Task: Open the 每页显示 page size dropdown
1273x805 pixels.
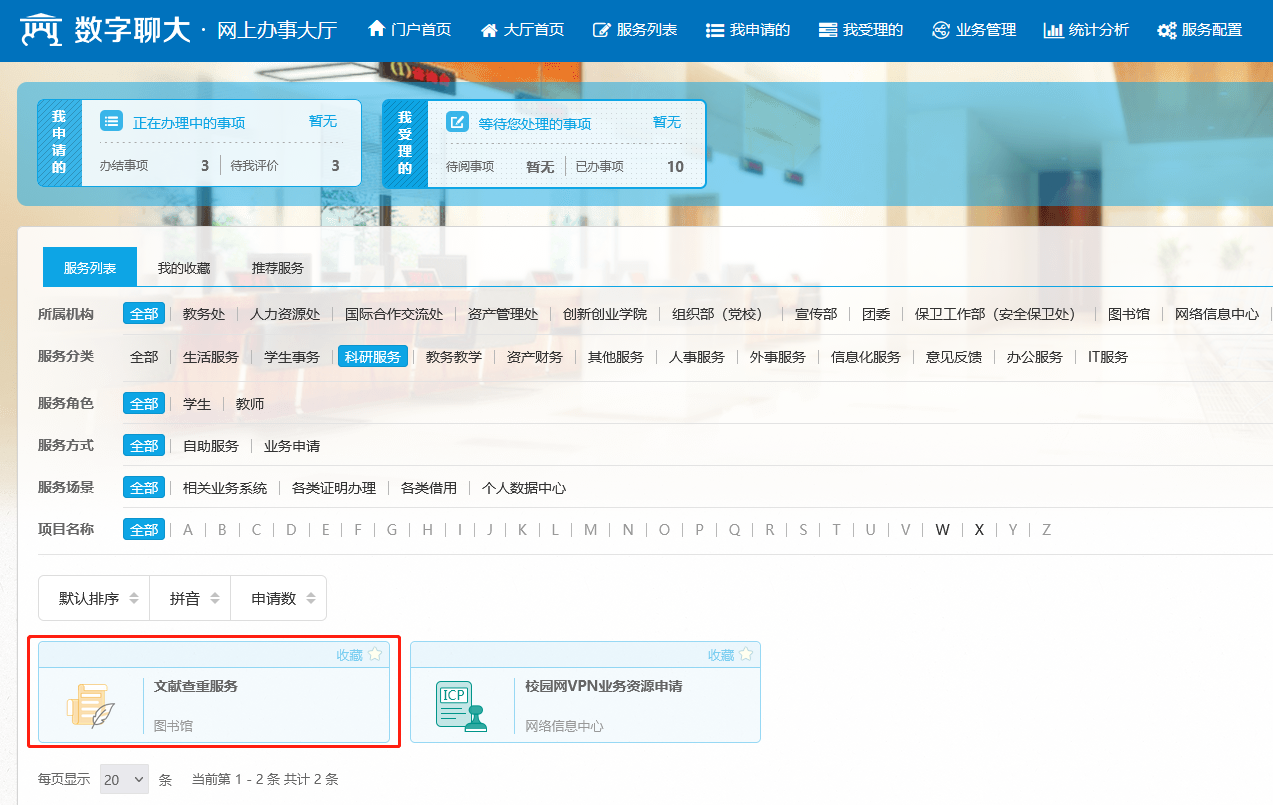Action: coord(124,779)
